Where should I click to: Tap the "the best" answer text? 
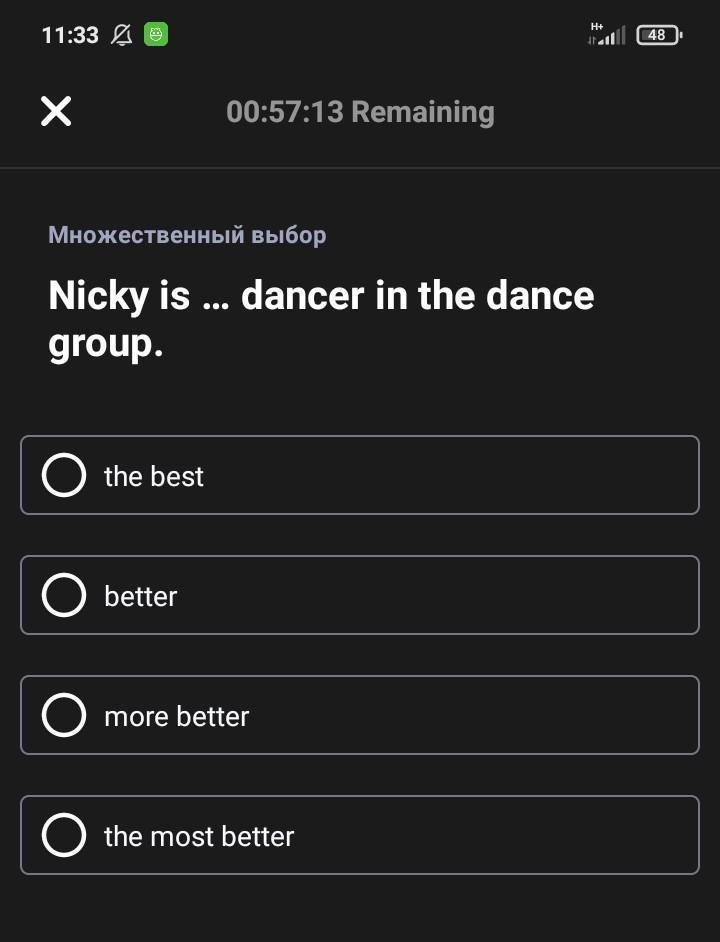coord(154,476)
